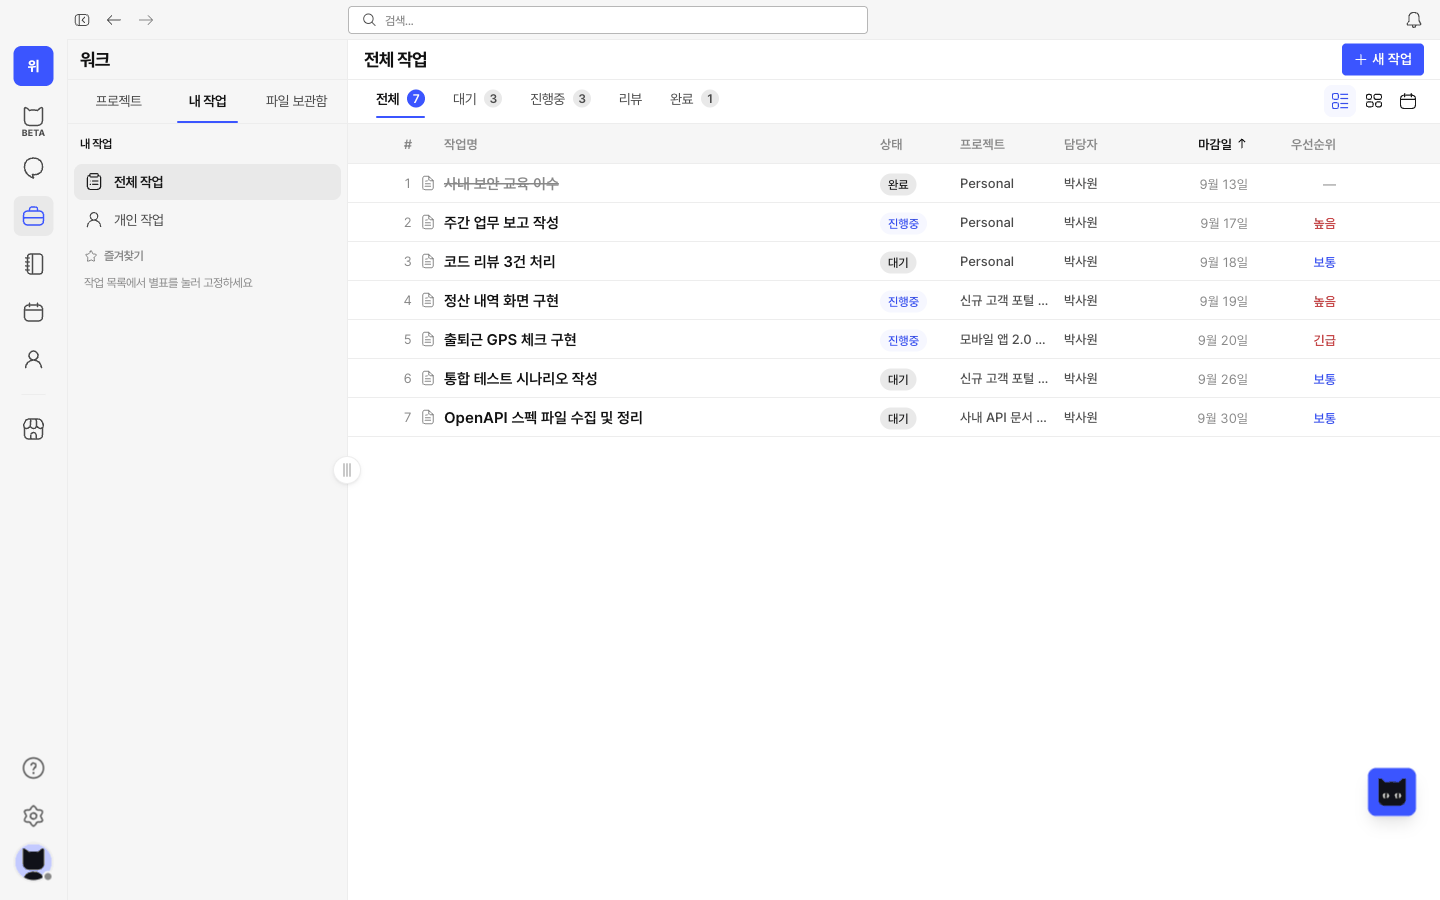Go back with the left arrow
The width and height of the screenshot is (1440, 900).
click(114, 20)
